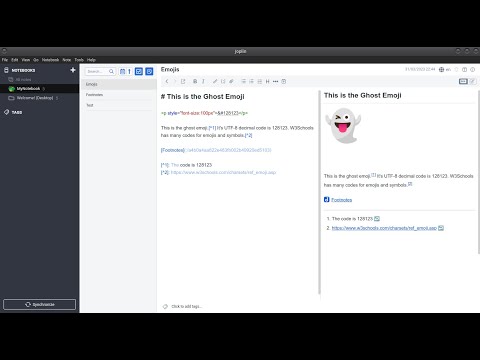Open the Edit menu

15,60
